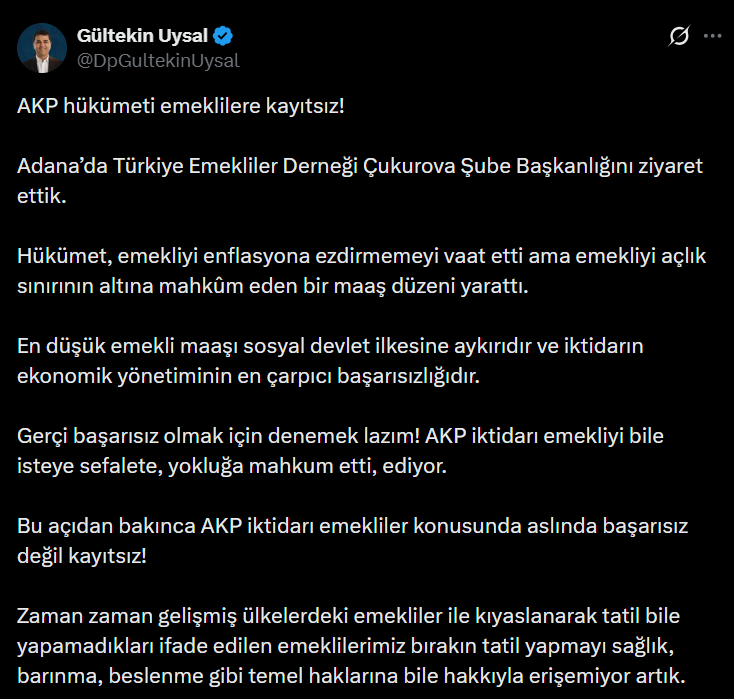Click the line "AKP hükümeti emeklilere kayıtsız!"
The image size is (734, 699).
tap(181, 105)
